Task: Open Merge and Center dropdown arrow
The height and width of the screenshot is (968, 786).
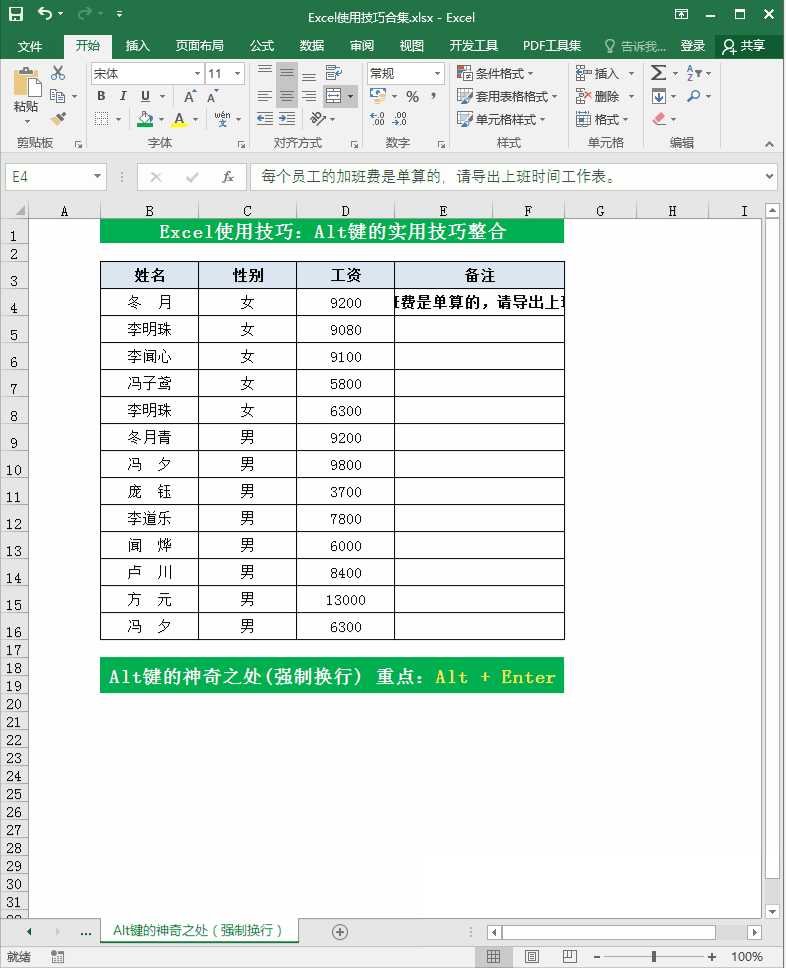Action: (x=351, y=96)
